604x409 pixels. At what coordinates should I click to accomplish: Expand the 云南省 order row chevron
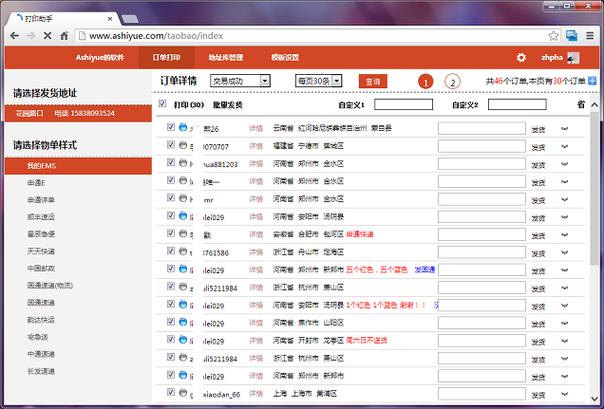click(x=564, y=129)
